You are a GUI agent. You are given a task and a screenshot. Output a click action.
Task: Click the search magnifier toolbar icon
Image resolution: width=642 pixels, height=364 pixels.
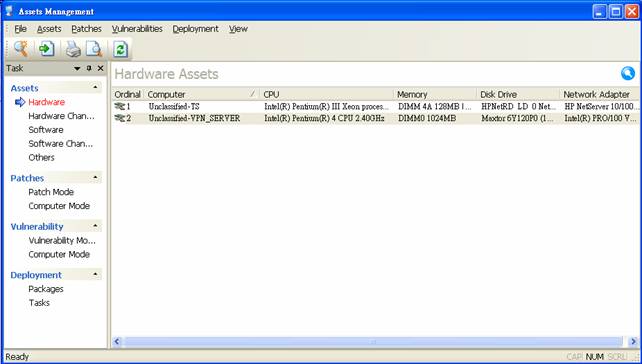(20, 49)
